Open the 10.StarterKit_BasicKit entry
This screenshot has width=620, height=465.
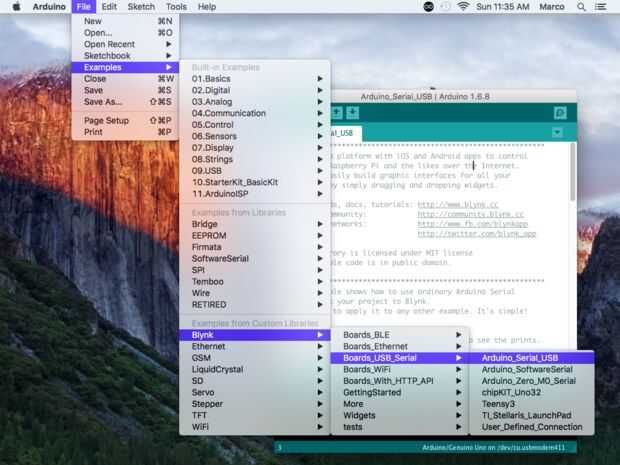tap(255, 182)
